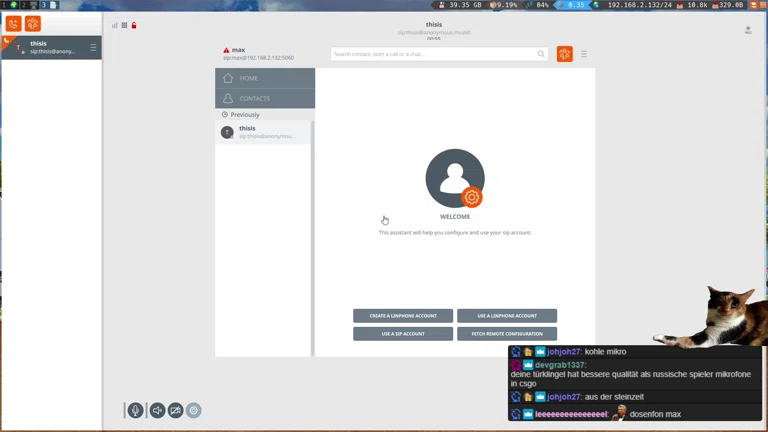Open the hamburger main menu
Screen dimensions: 768x432
tap(584, 54)
